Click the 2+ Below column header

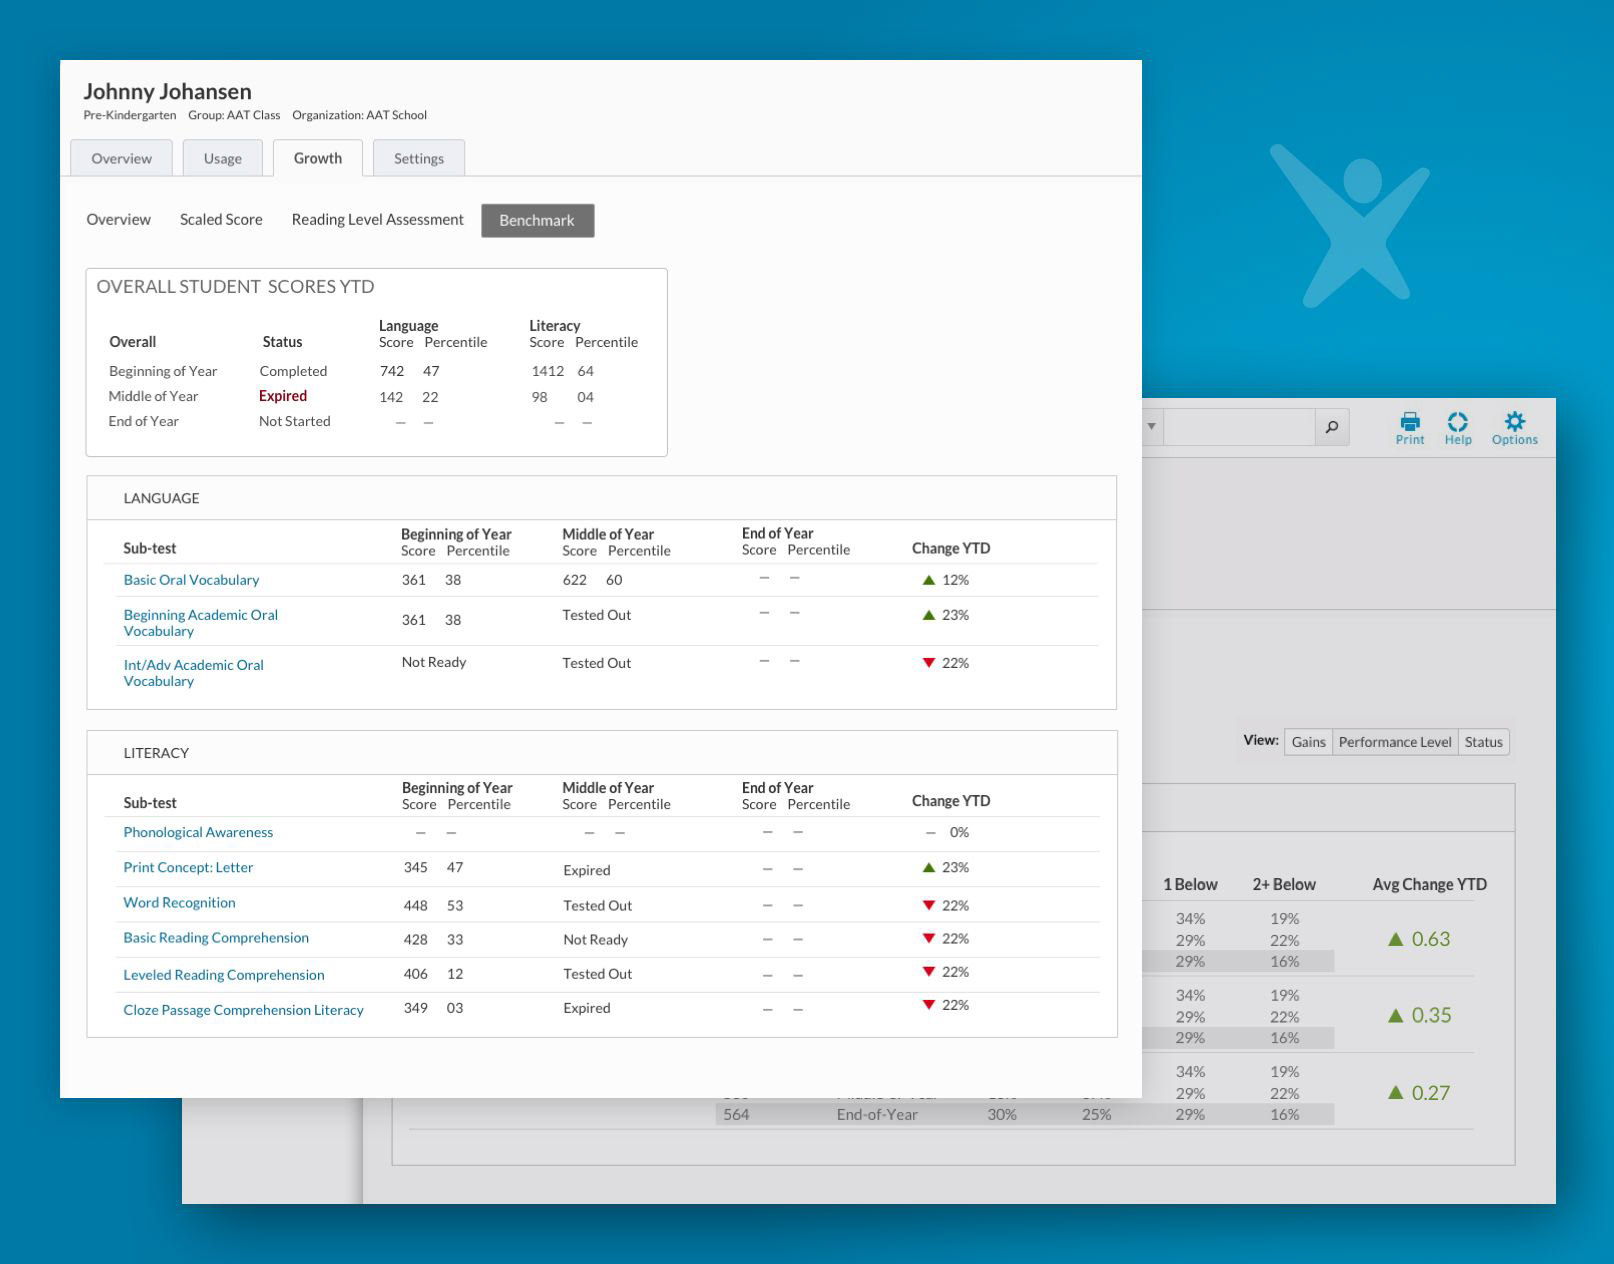pyautogui.click(x=1284, y=884)
